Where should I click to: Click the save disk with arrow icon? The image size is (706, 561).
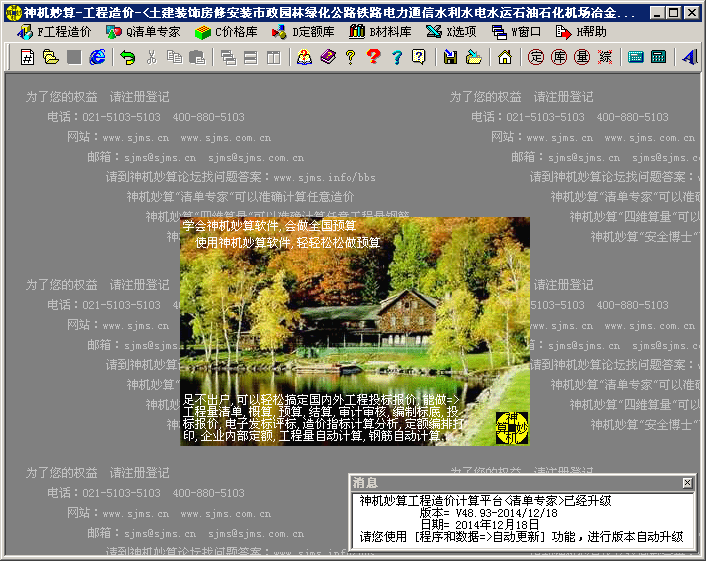pyautogui.click(x=450, y=57)
